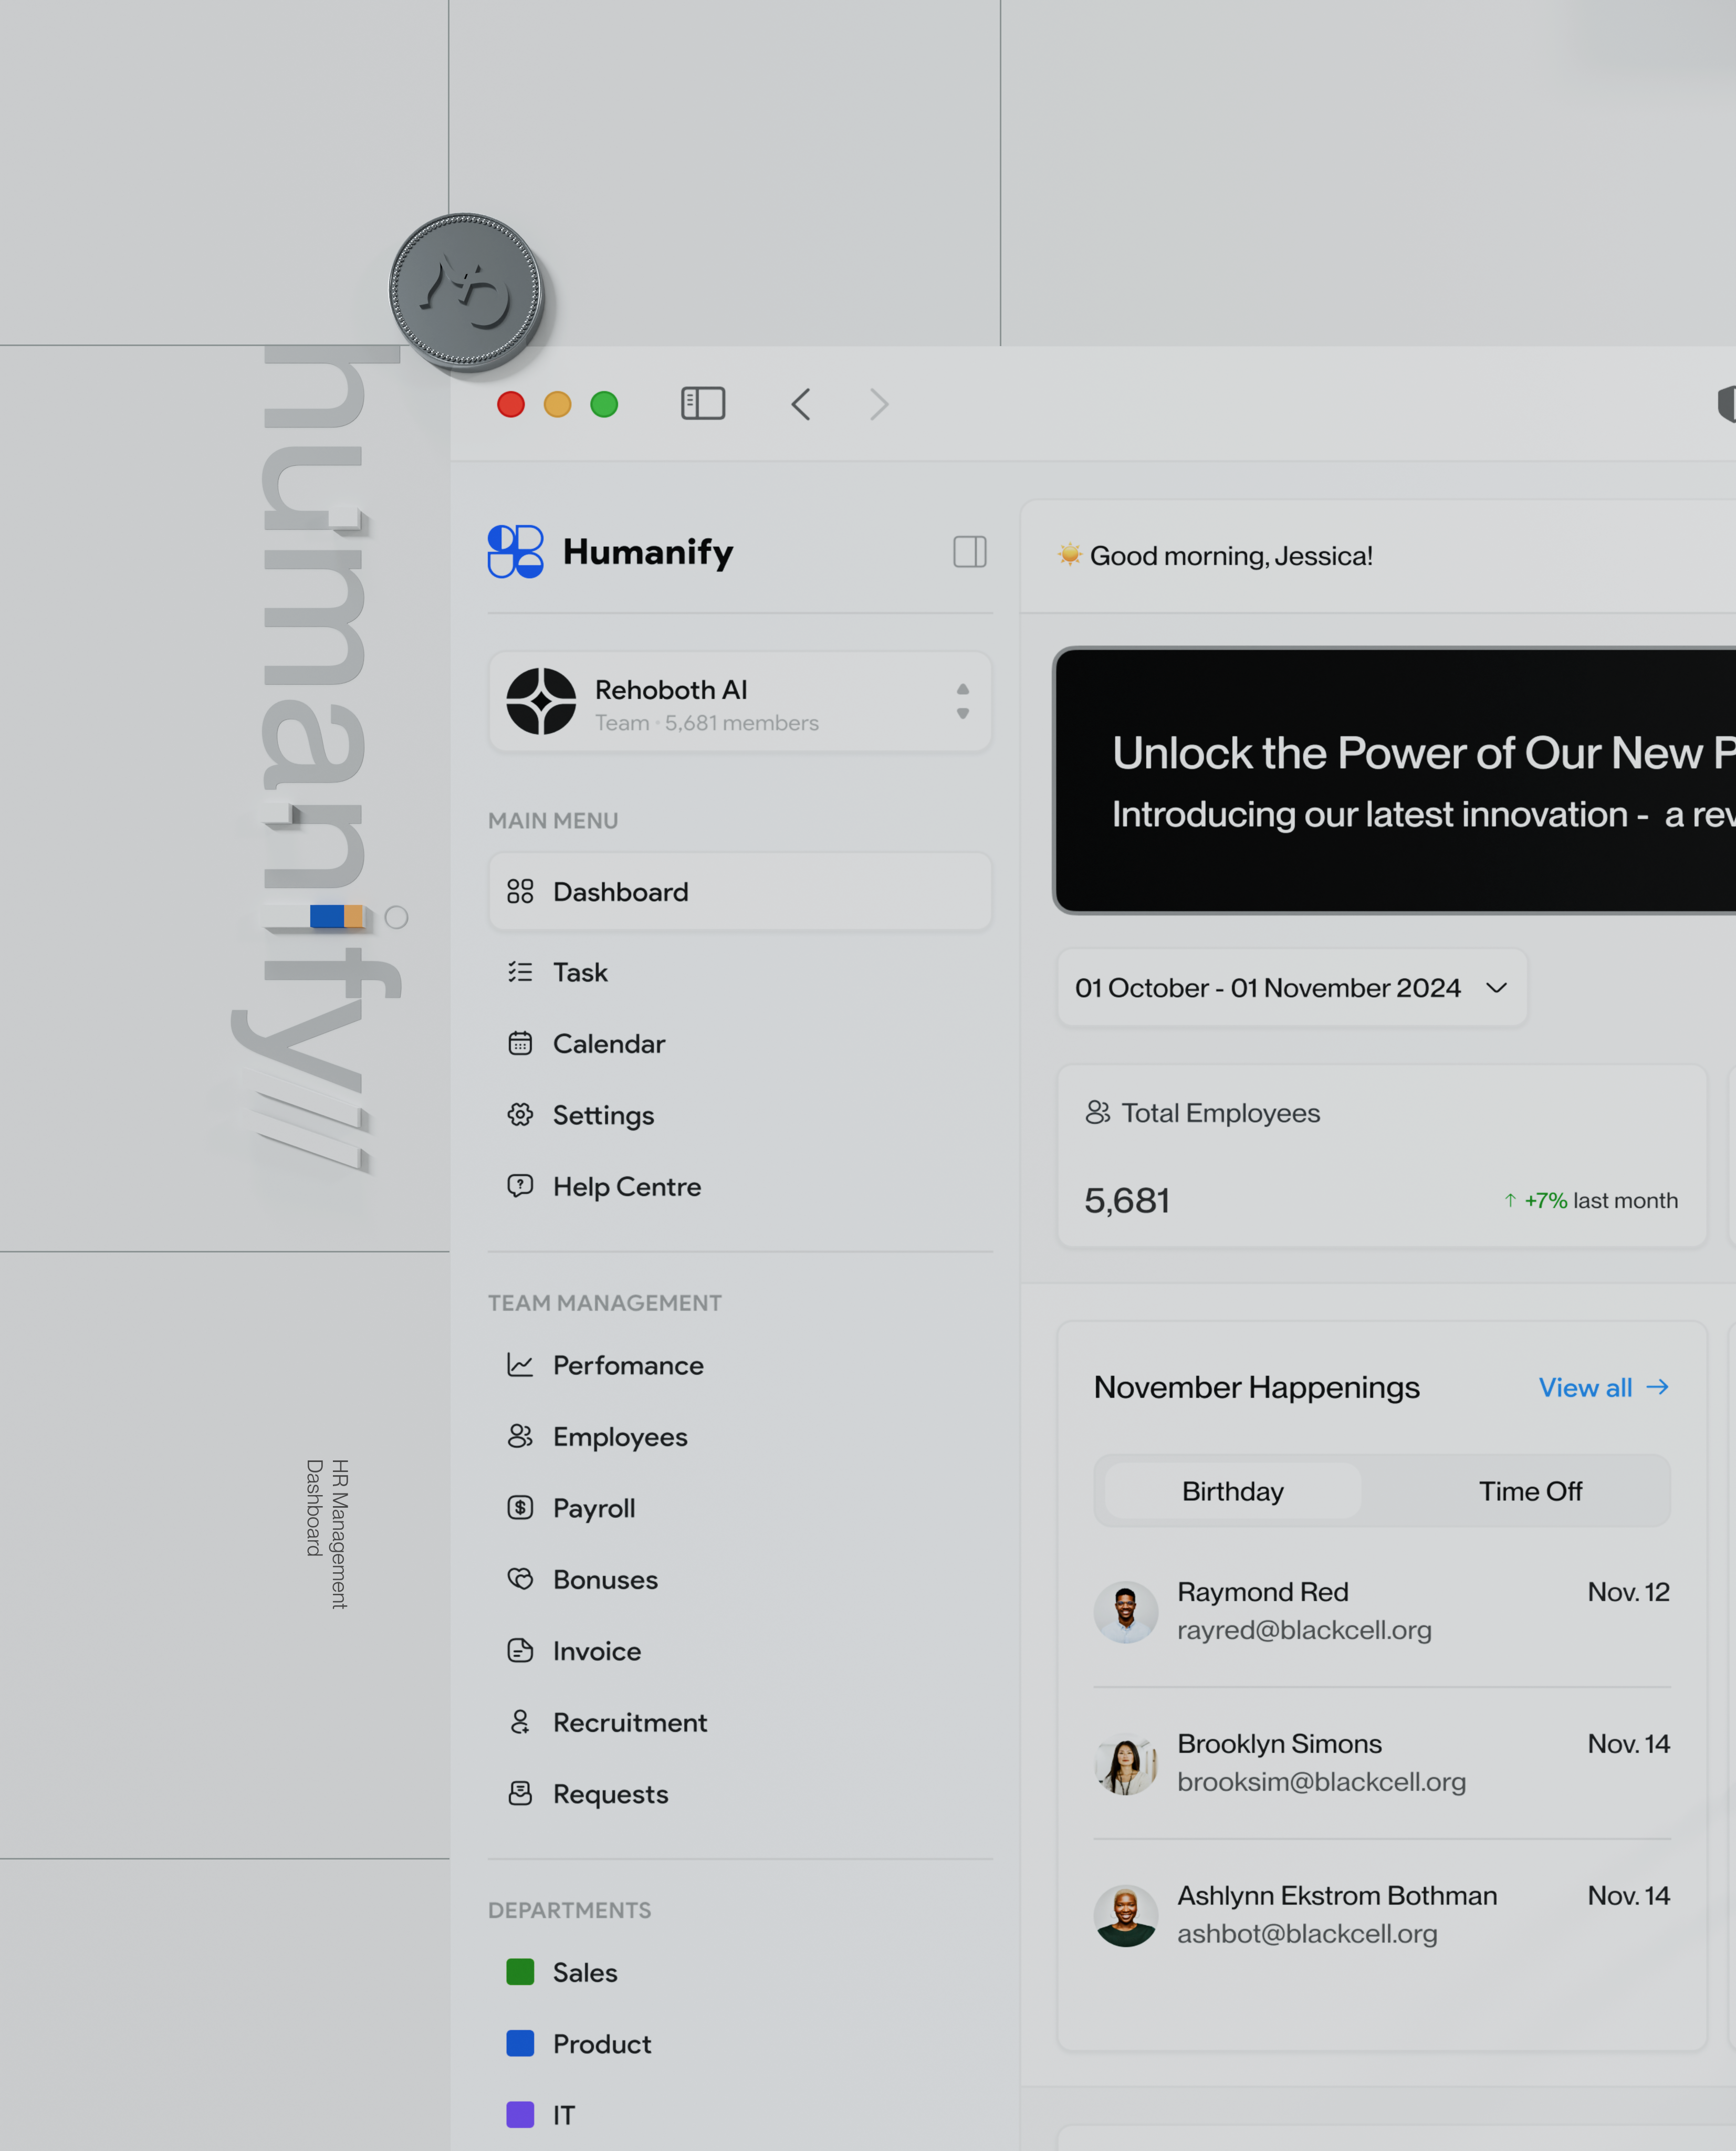Click Raymond Red's profile avatar
The height and width of the screenshot is (2151, 1736).
(x=1126, y=1611)
